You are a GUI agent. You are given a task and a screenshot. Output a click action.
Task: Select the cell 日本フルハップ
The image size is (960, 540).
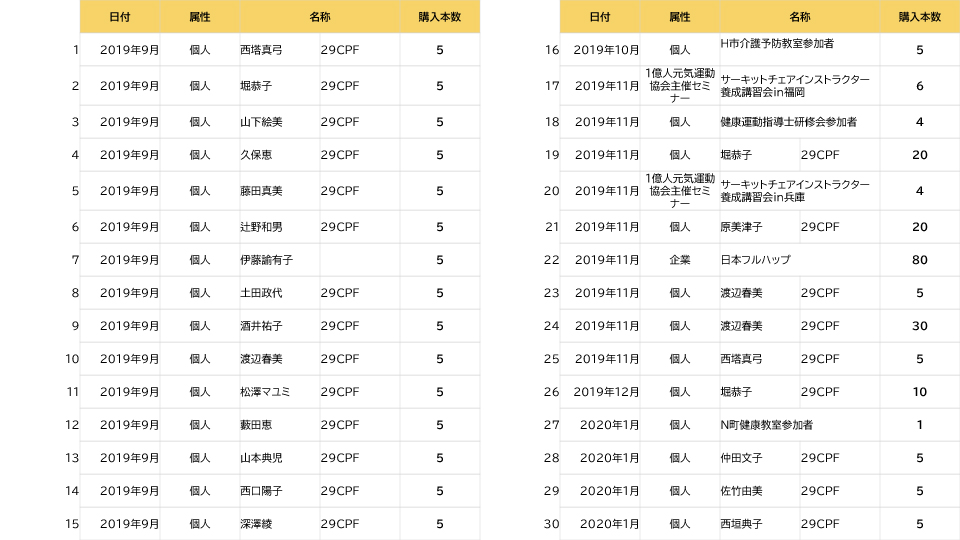tap(756, 260)
